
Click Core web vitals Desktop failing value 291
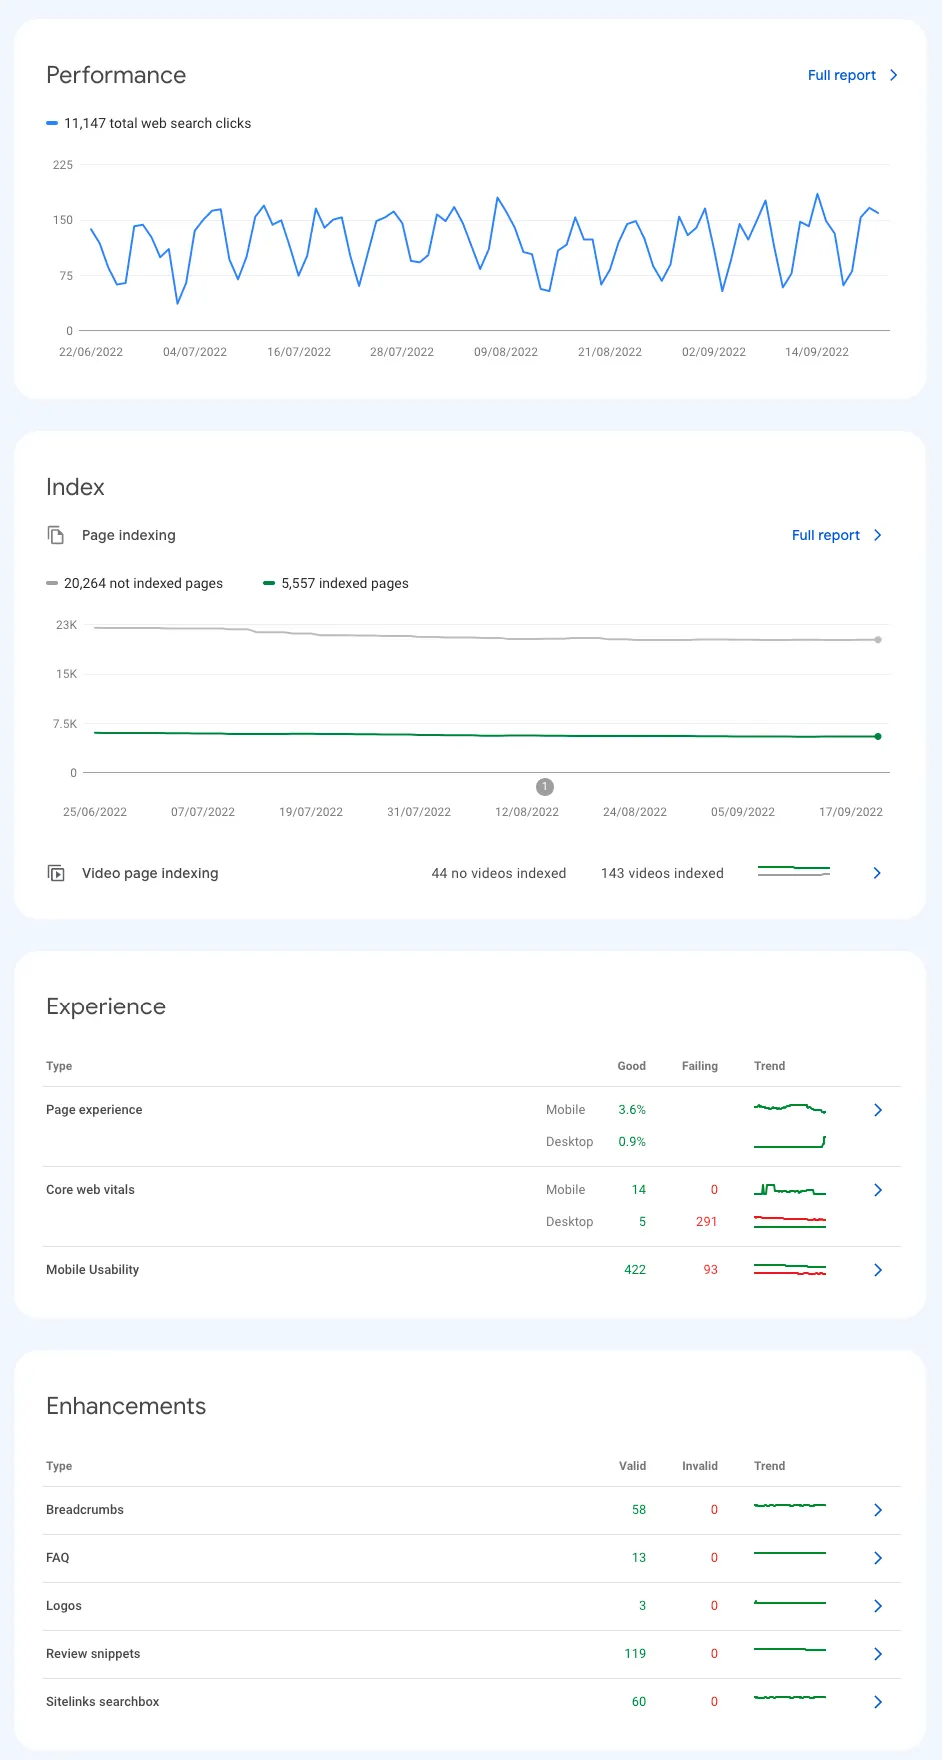707,1222
